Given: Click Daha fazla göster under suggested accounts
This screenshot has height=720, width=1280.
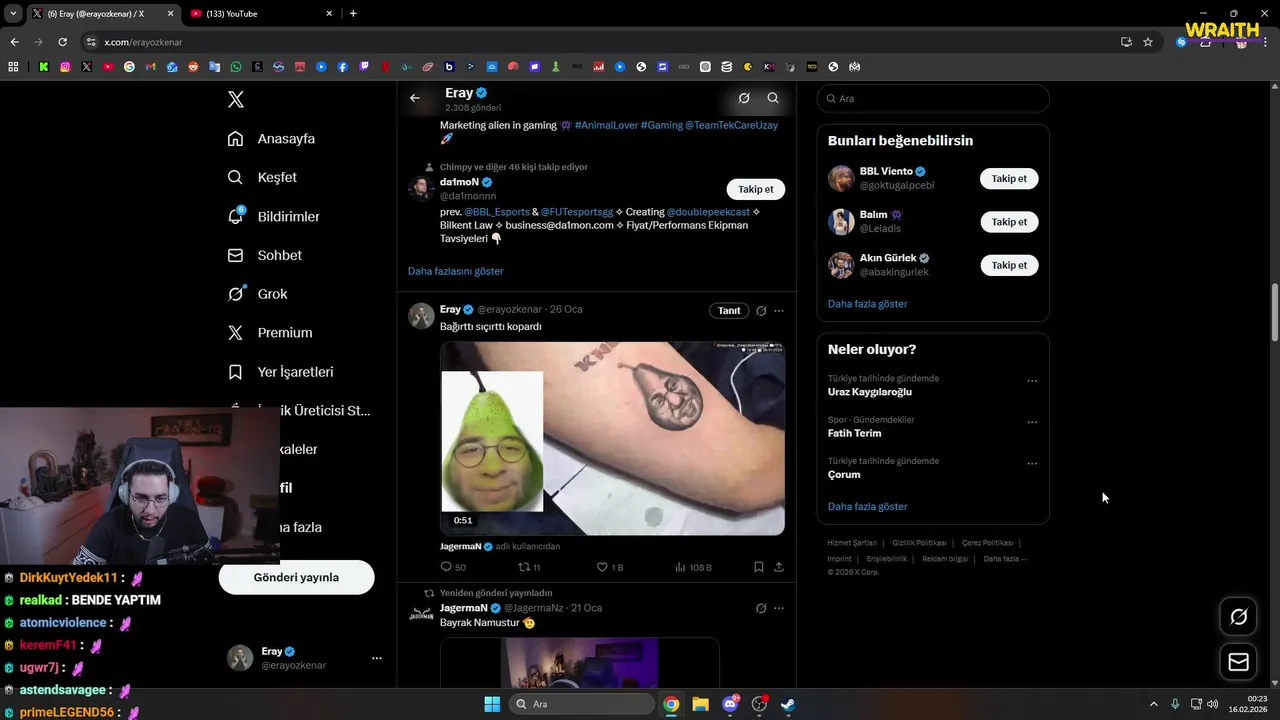Looking at the screenshot, I should tap(867, 304).
